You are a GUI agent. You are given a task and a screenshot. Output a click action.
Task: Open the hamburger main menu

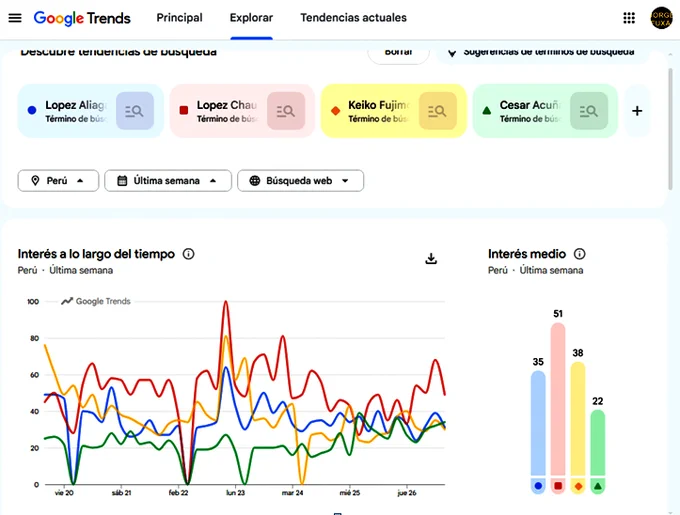(x=15, y=18)
